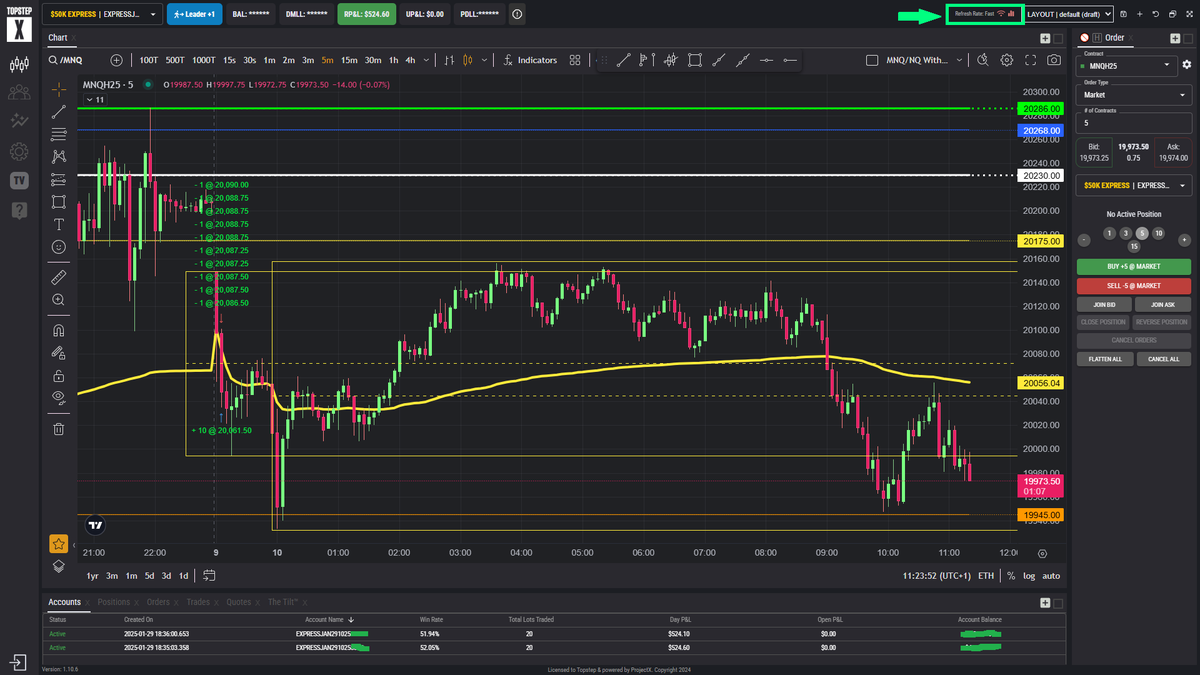Open the TV TradingView sidebar icon
The image size is (1200, 675).
[19, 181]
